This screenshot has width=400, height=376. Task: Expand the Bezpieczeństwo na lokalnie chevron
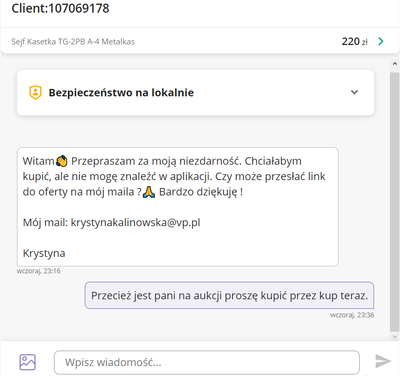[x=354, y=92]
